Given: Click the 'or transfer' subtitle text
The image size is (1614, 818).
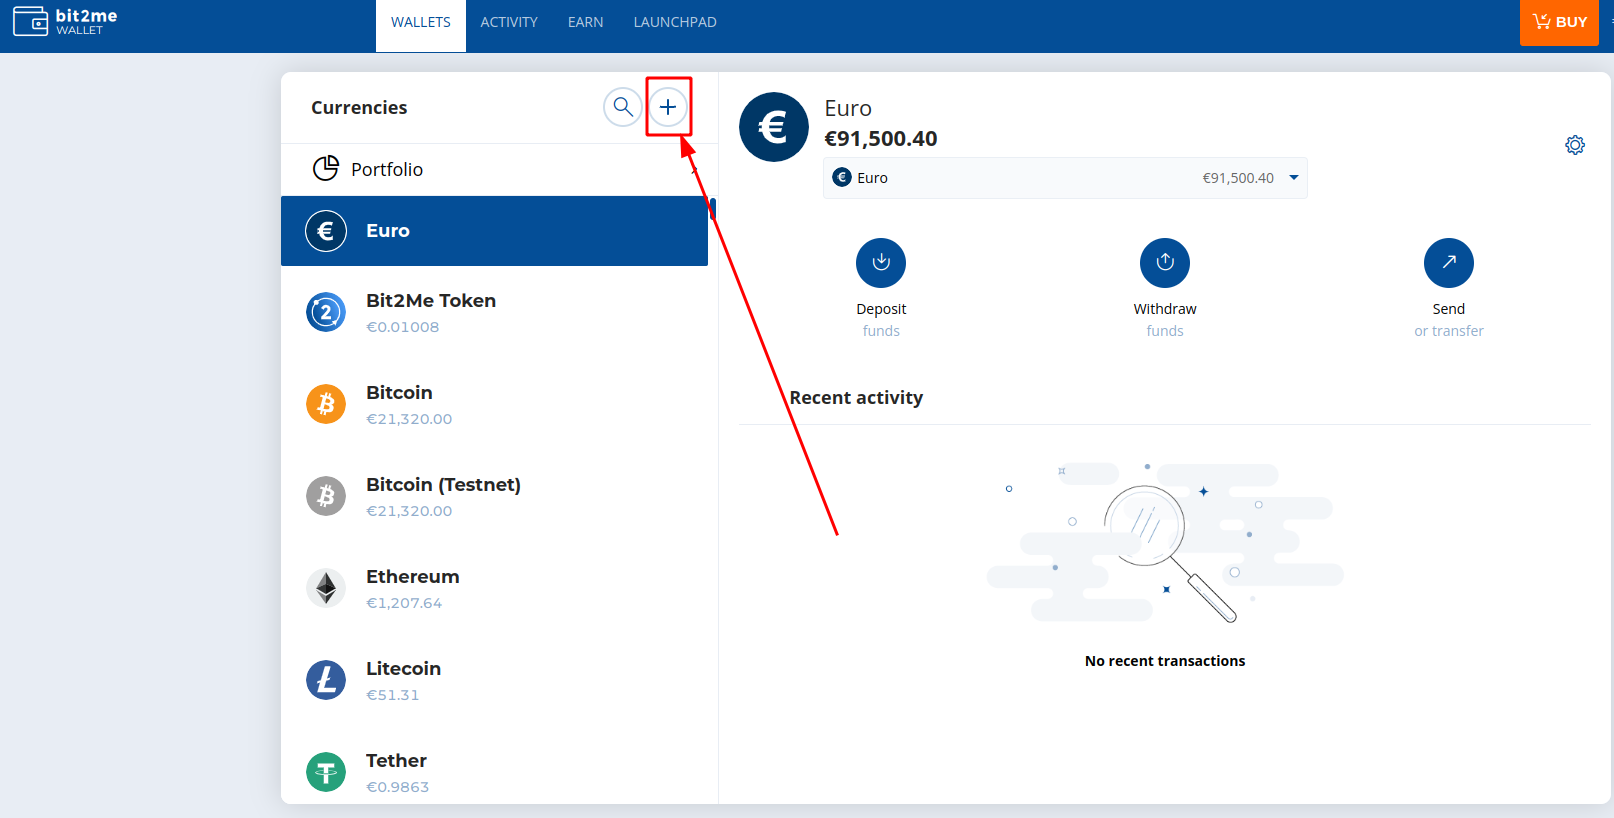Looking at the screenshot, I should [x=1449, y=331].
